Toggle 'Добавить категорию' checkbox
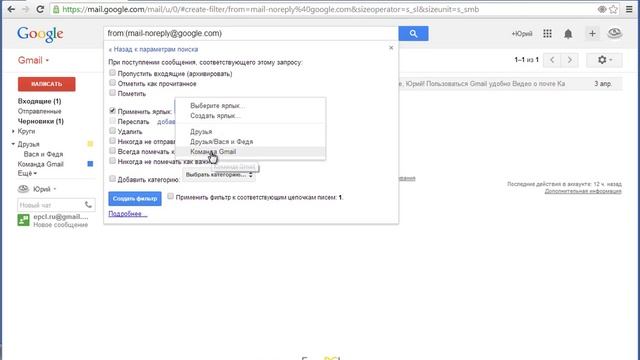Image resolution: width=640 pixels, height=360 pixels. [112, 178]
